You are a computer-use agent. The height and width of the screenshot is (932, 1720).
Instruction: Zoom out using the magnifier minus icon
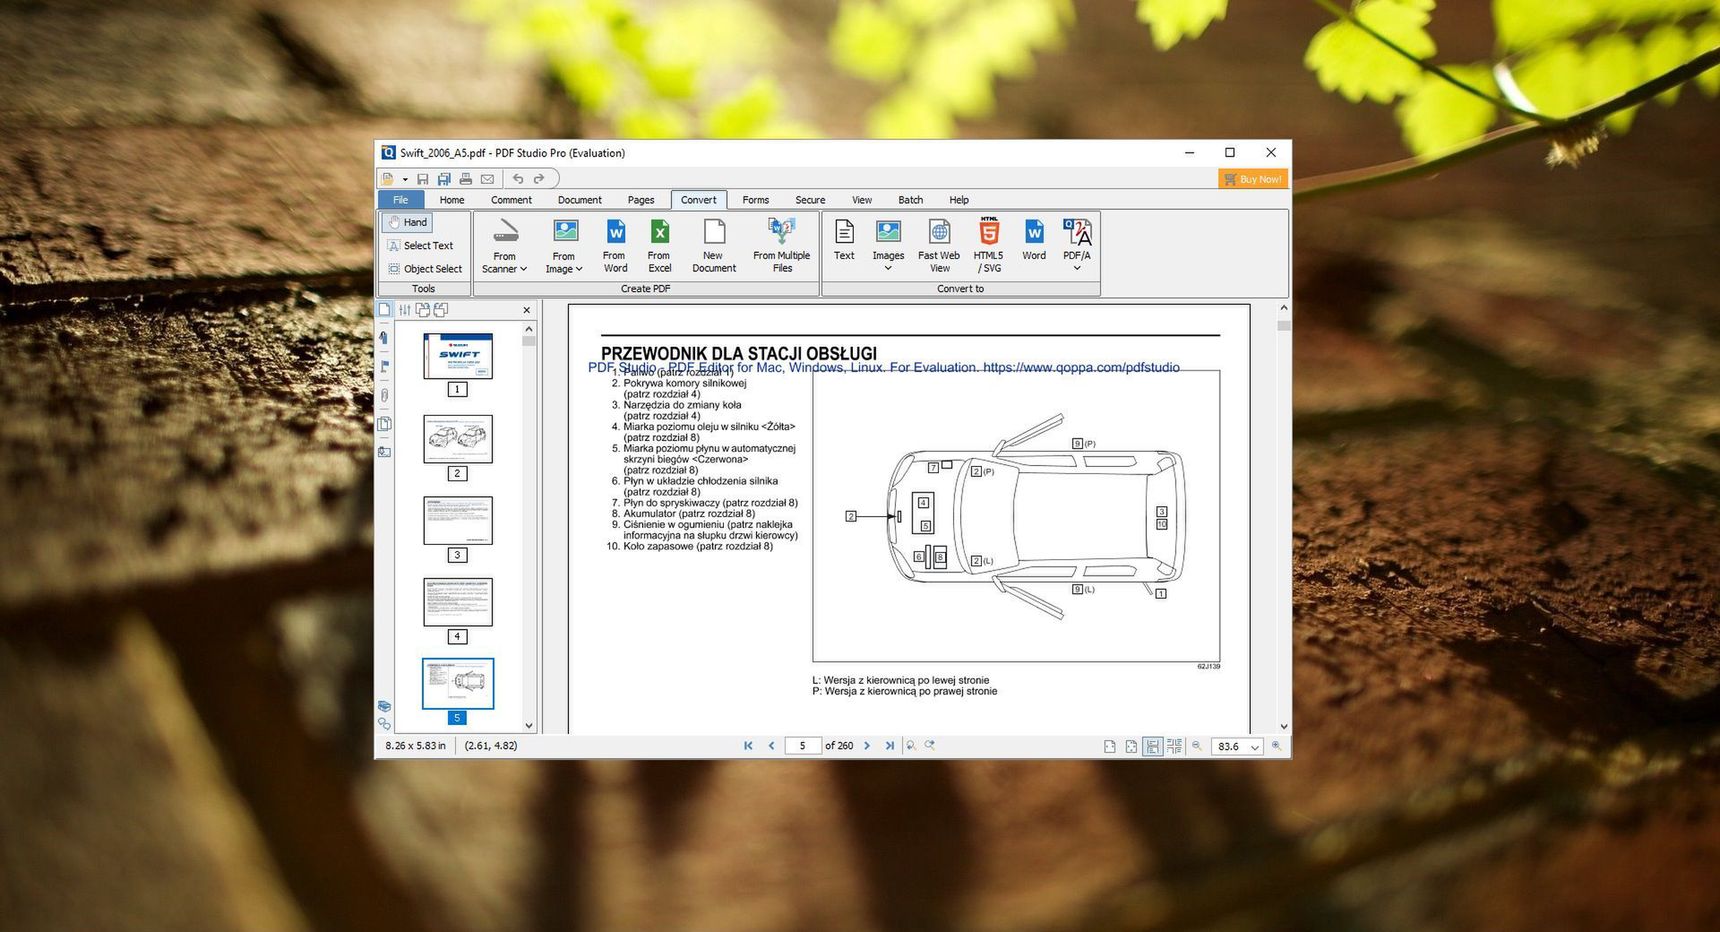[x=1197, y=746]
